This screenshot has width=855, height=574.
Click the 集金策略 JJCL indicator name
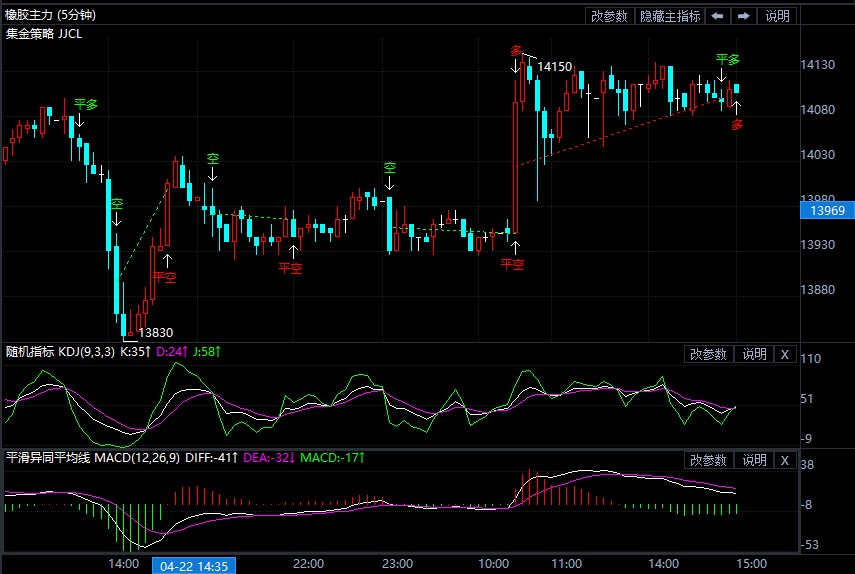coord(44,33)
